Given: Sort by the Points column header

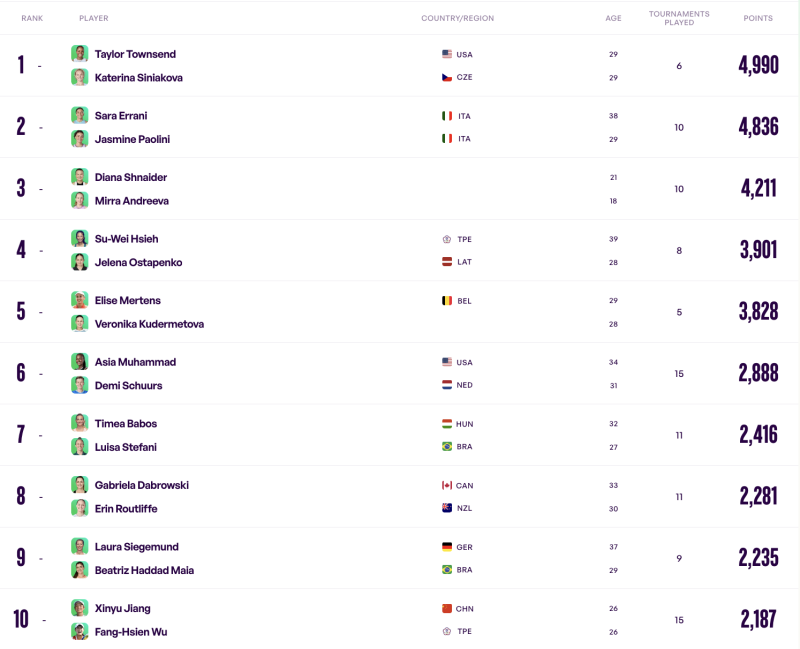Looking at the screenshot, I should [x=758, y=18].
